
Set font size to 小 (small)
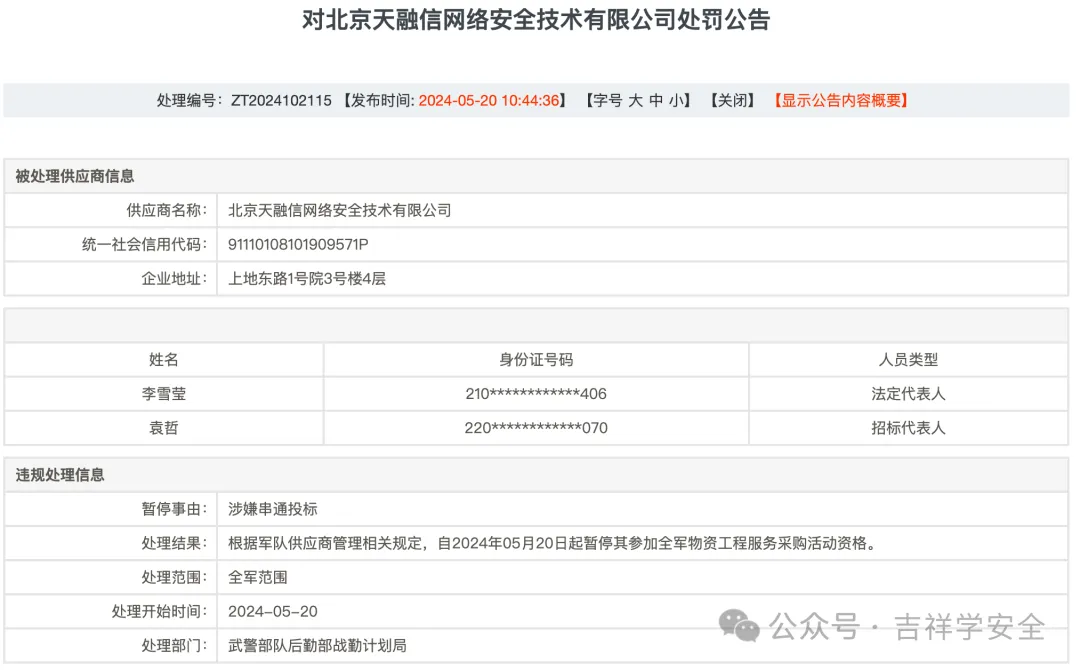676,101
